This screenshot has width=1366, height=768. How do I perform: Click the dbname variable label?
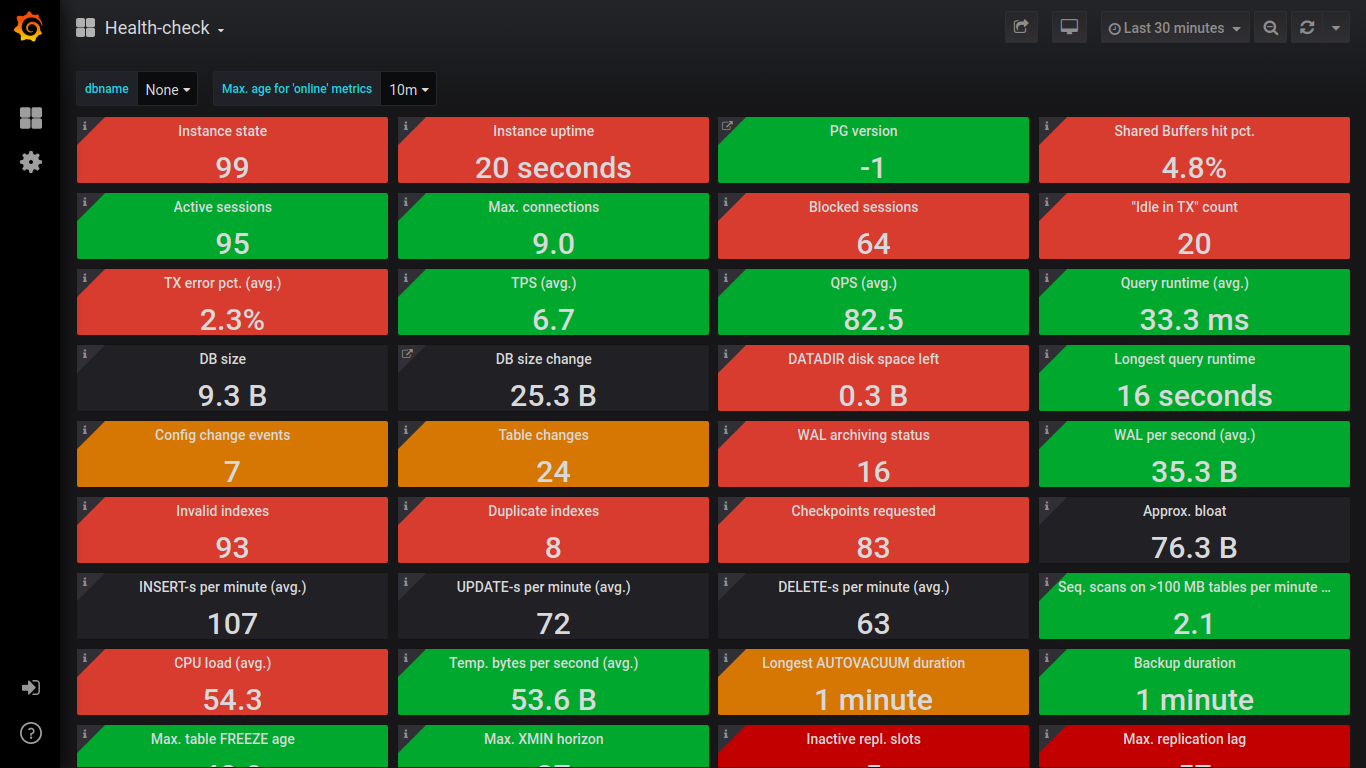coord(107,89)
